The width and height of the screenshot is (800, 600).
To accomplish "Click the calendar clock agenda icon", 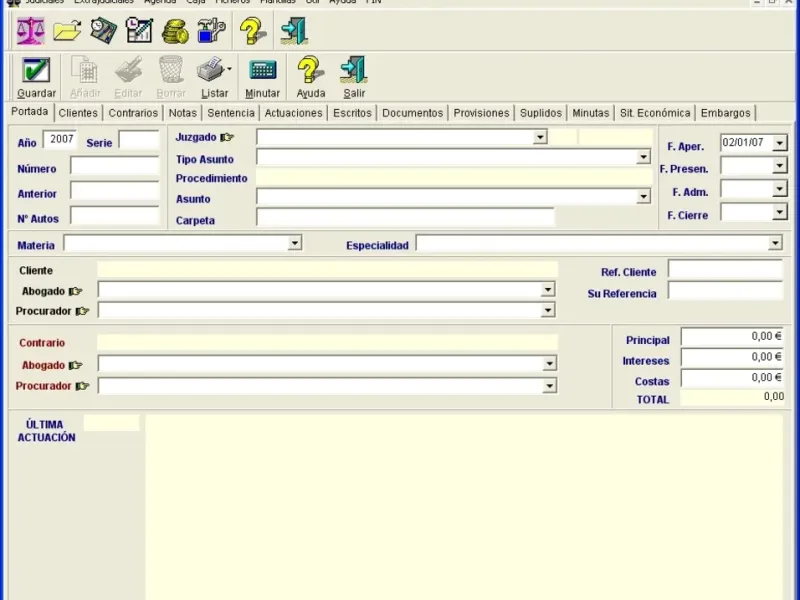I will coord(139,31).
